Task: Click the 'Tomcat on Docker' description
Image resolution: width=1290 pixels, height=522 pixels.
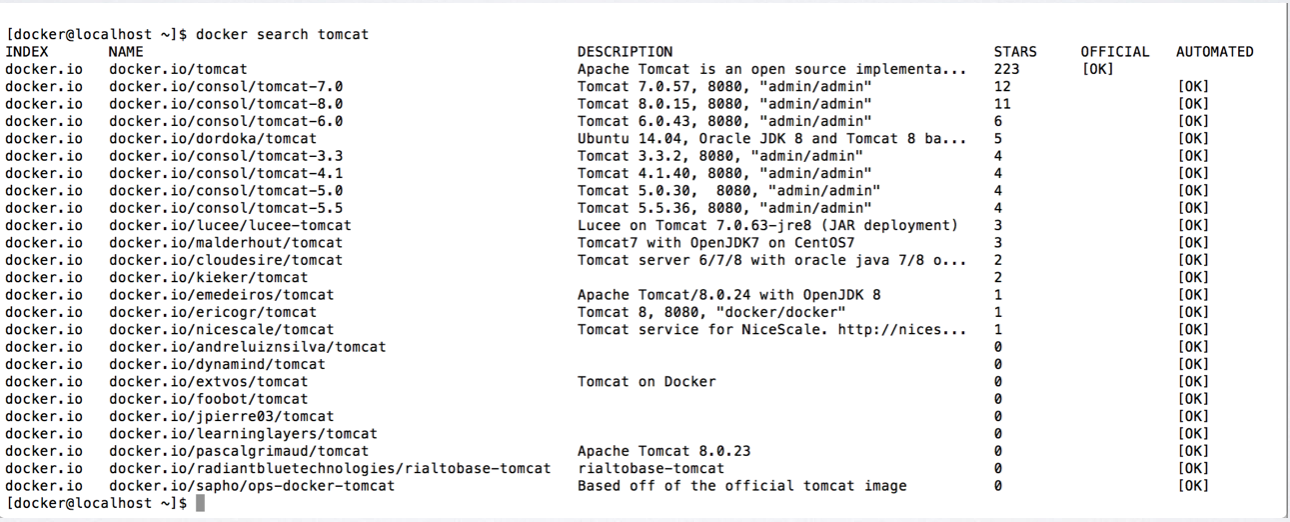Action: click(646, 381)
